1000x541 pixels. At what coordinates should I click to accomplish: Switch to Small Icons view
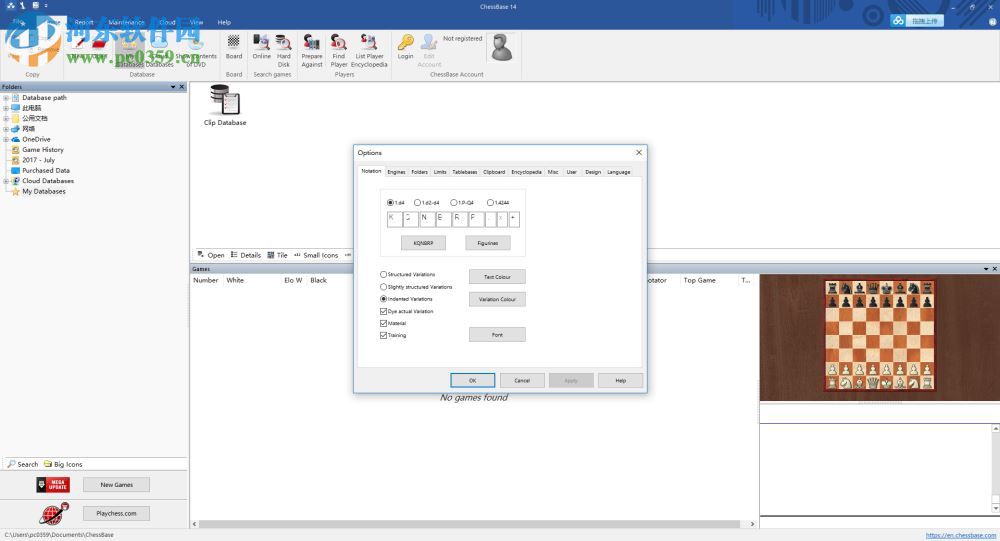tap(316, 255)
